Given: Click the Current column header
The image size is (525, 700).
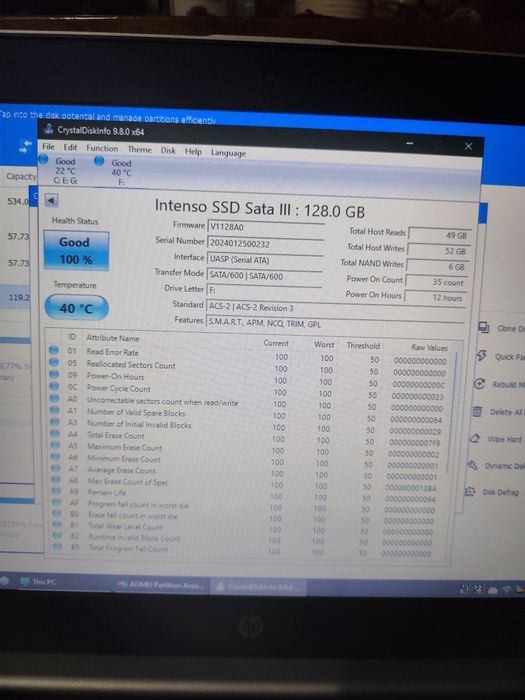Looking at the screenshot, I should point(276,343).
